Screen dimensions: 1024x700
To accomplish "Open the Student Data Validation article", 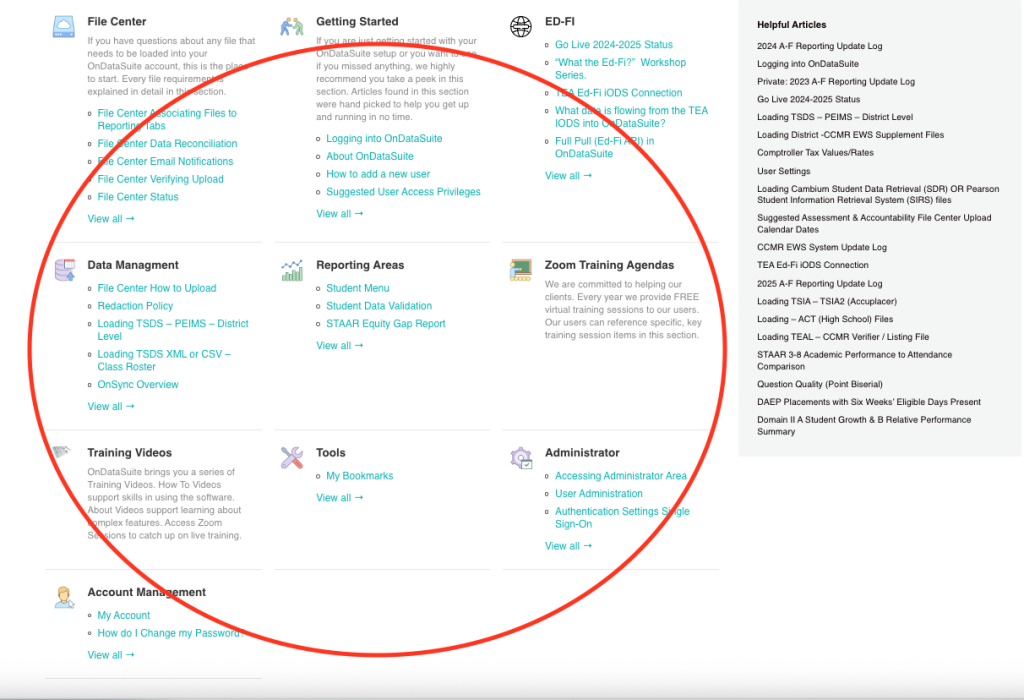I will [x=379, y=306].
